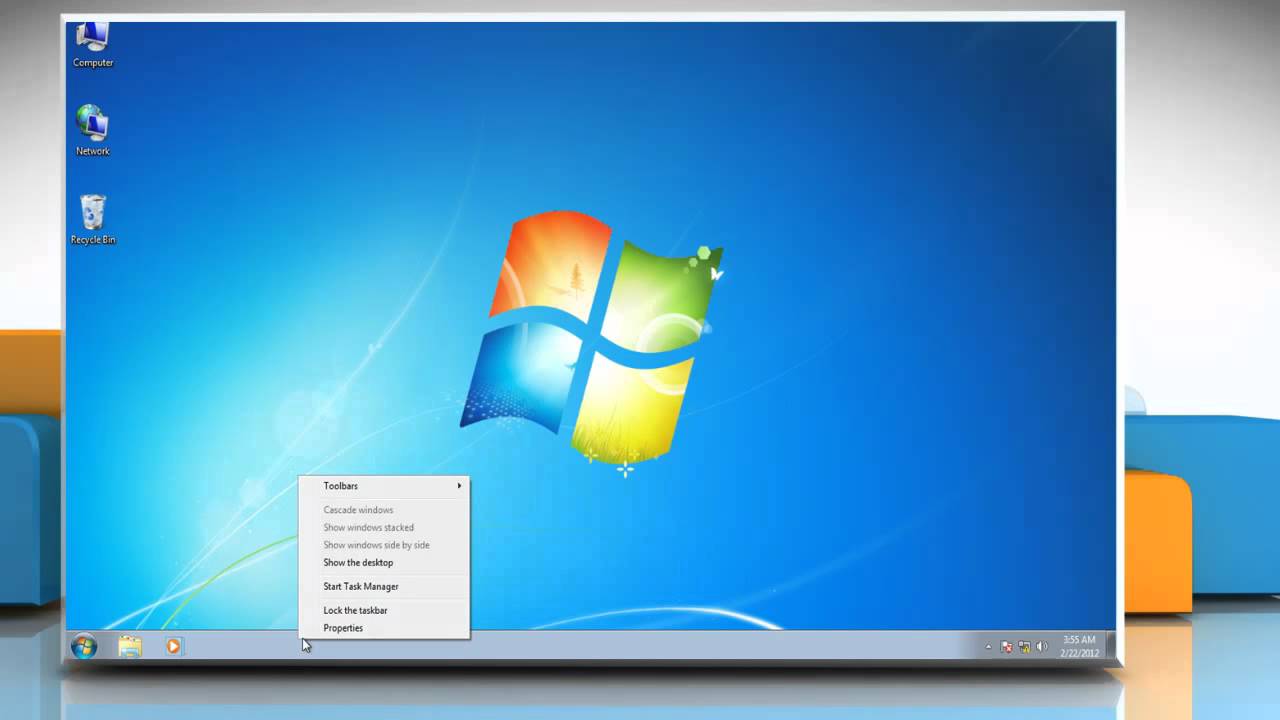Click disabled Show windows side by side
Image resolution: width=1280 pixels, height=720 pixels.
385,545
